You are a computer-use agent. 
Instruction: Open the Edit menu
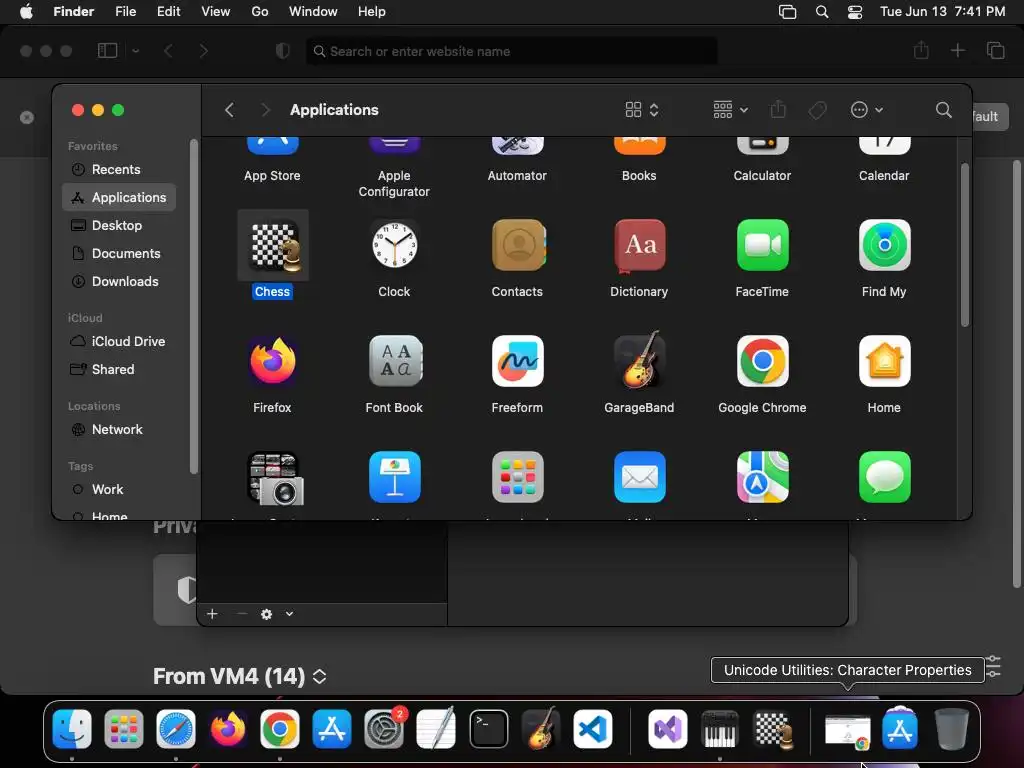(x=168, y=12)
